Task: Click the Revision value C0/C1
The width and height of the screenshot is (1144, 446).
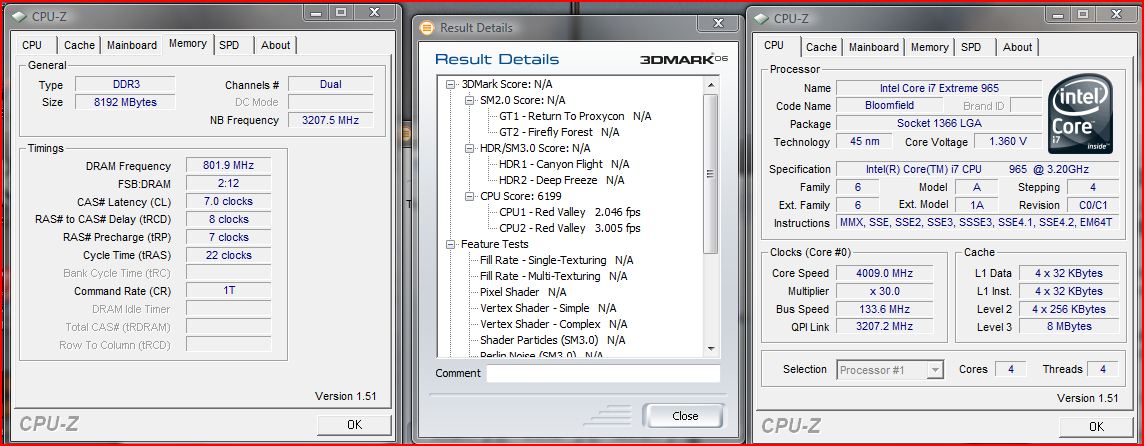Action: (1093, 205)
